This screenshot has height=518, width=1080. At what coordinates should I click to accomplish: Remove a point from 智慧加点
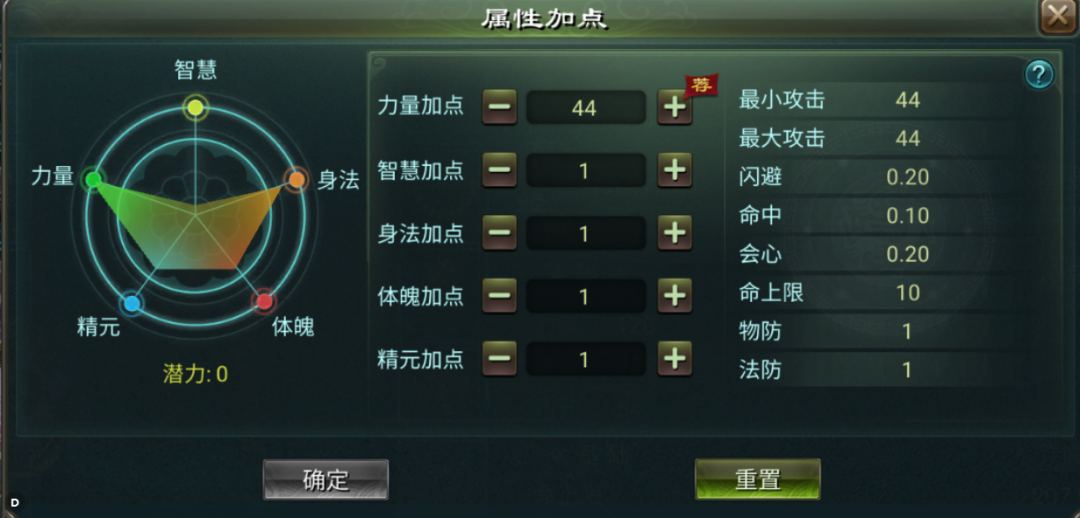tap(499, 170)
